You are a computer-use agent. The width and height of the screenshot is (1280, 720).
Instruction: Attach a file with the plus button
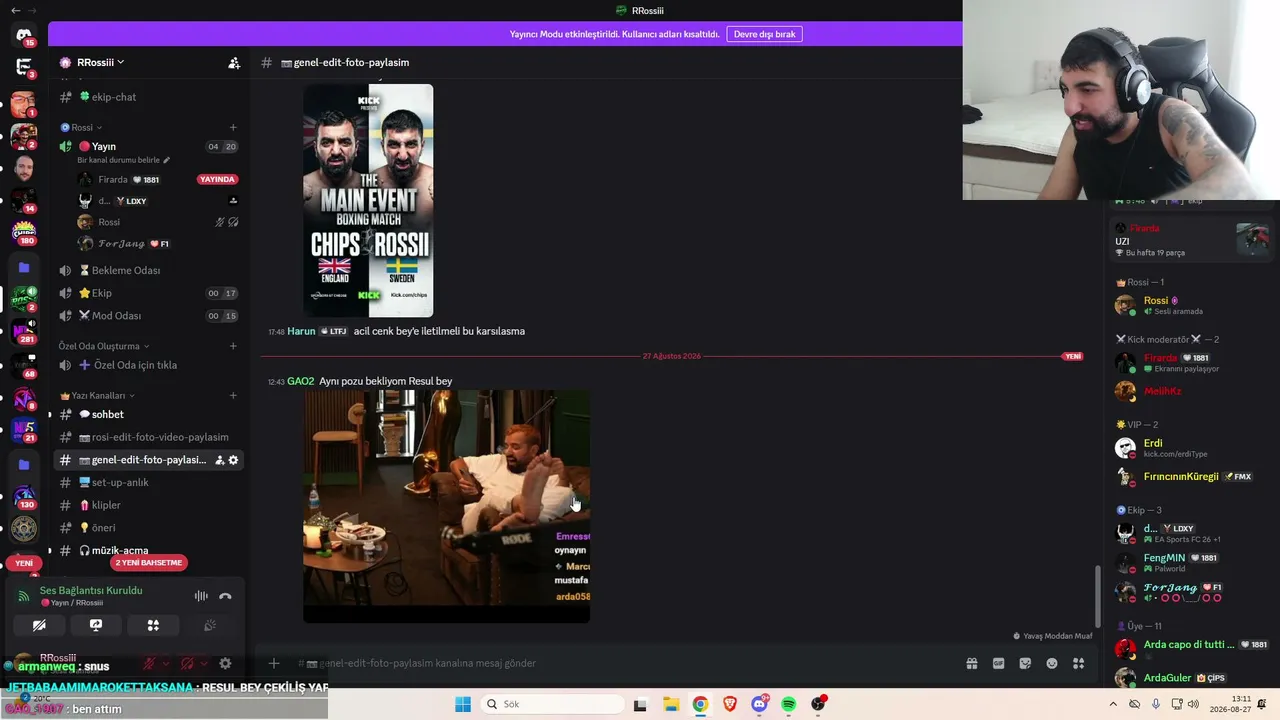(273, 663)
